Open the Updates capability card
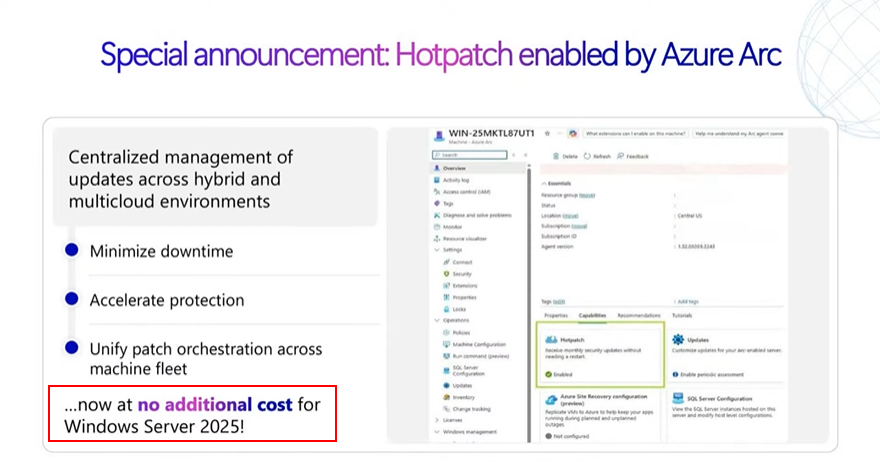 (x=727, y=356)
